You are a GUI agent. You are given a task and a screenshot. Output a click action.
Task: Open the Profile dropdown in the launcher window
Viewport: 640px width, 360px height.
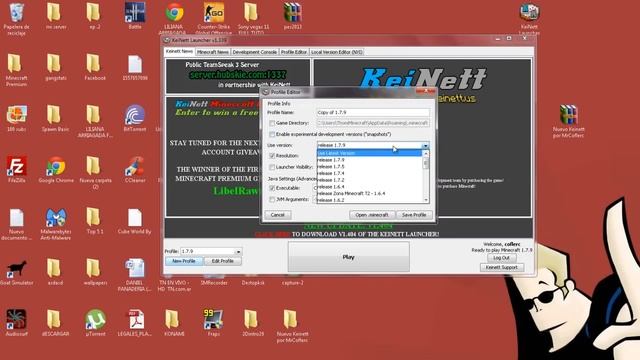click(238, 251)
